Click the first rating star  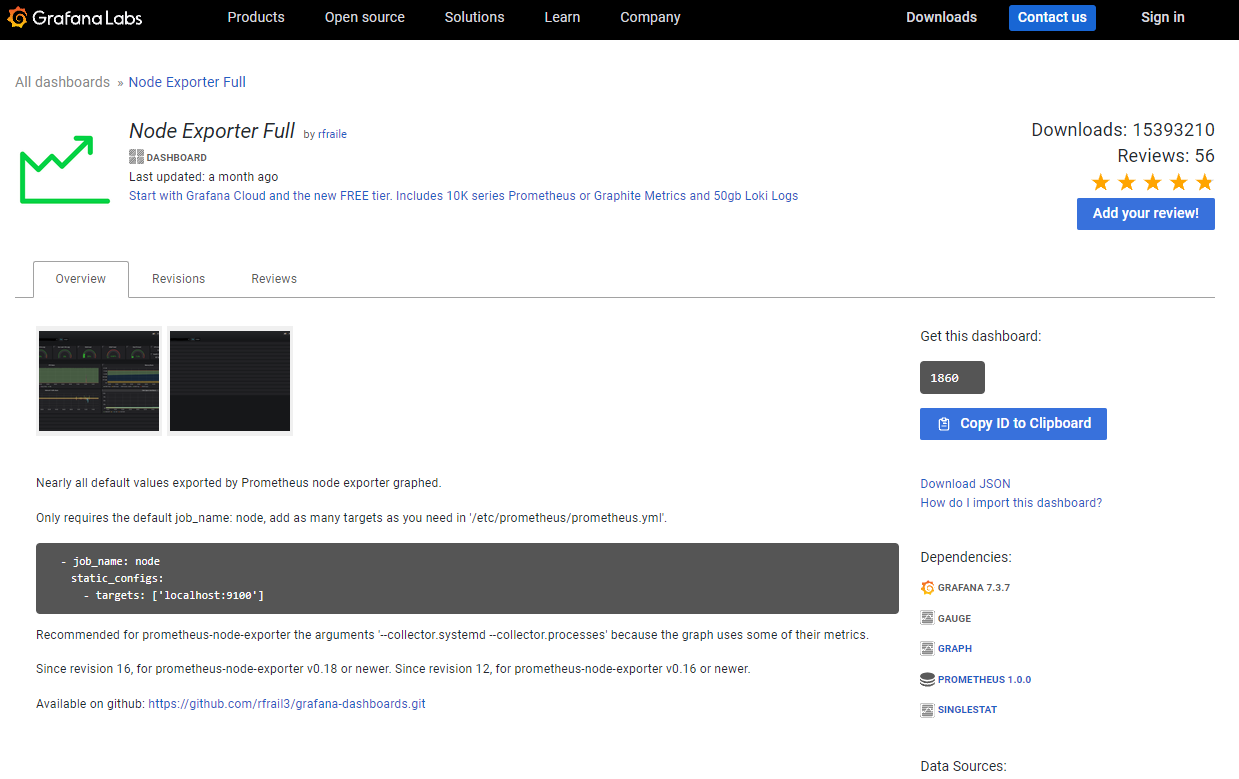click(x=1100, y=182)
